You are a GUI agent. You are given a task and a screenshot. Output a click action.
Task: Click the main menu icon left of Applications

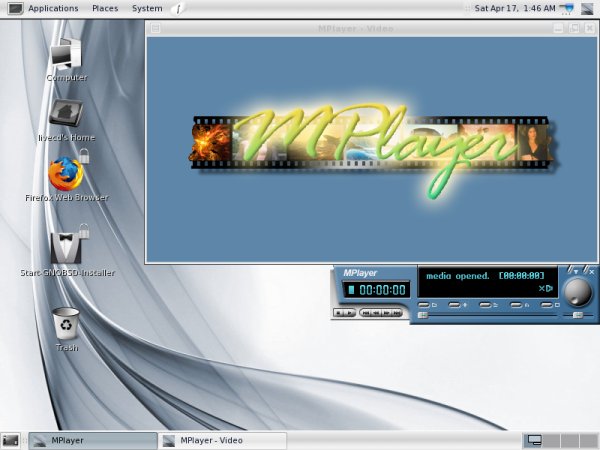[x=15, y=8]
